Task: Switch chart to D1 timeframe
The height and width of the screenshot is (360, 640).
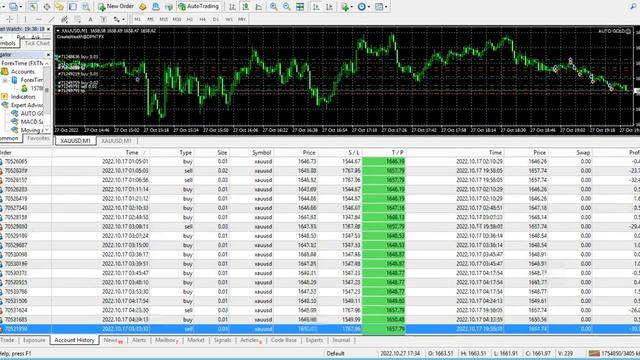Action: pos(216,19)
